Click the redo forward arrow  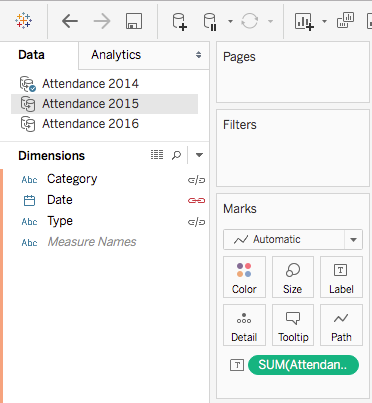tap(102, 21)
